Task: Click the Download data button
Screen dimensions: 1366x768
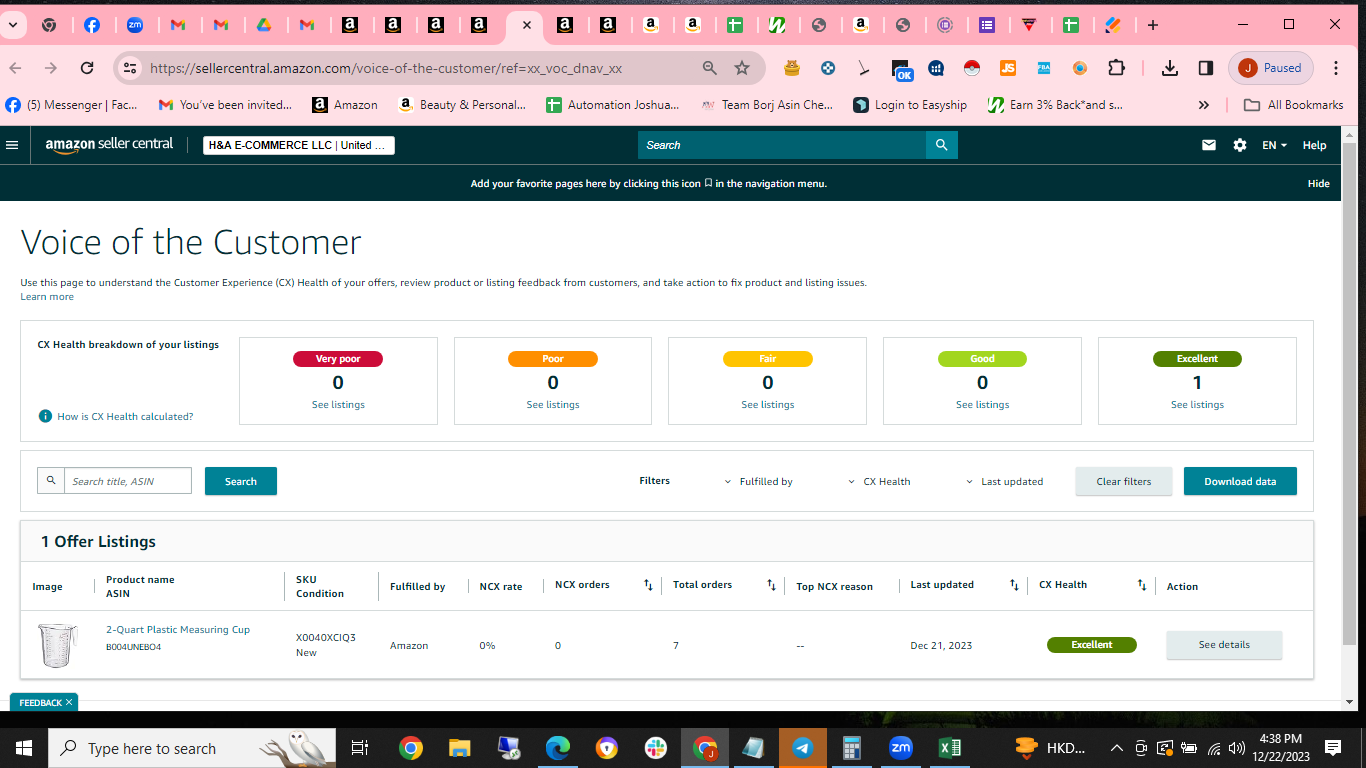Action: pyautogui.click(x=1240, y=481)
